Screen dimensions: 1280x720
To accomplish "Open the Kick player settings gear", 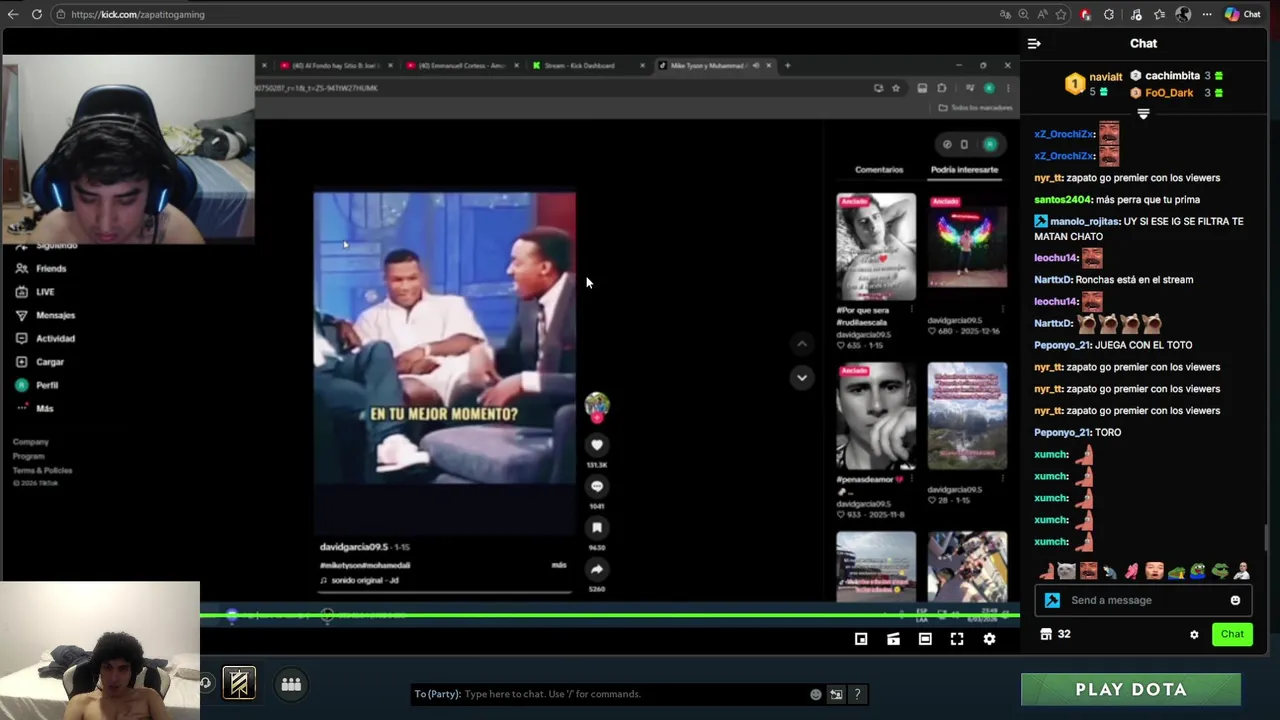I will pyautogui.click(x=989, y=639).
